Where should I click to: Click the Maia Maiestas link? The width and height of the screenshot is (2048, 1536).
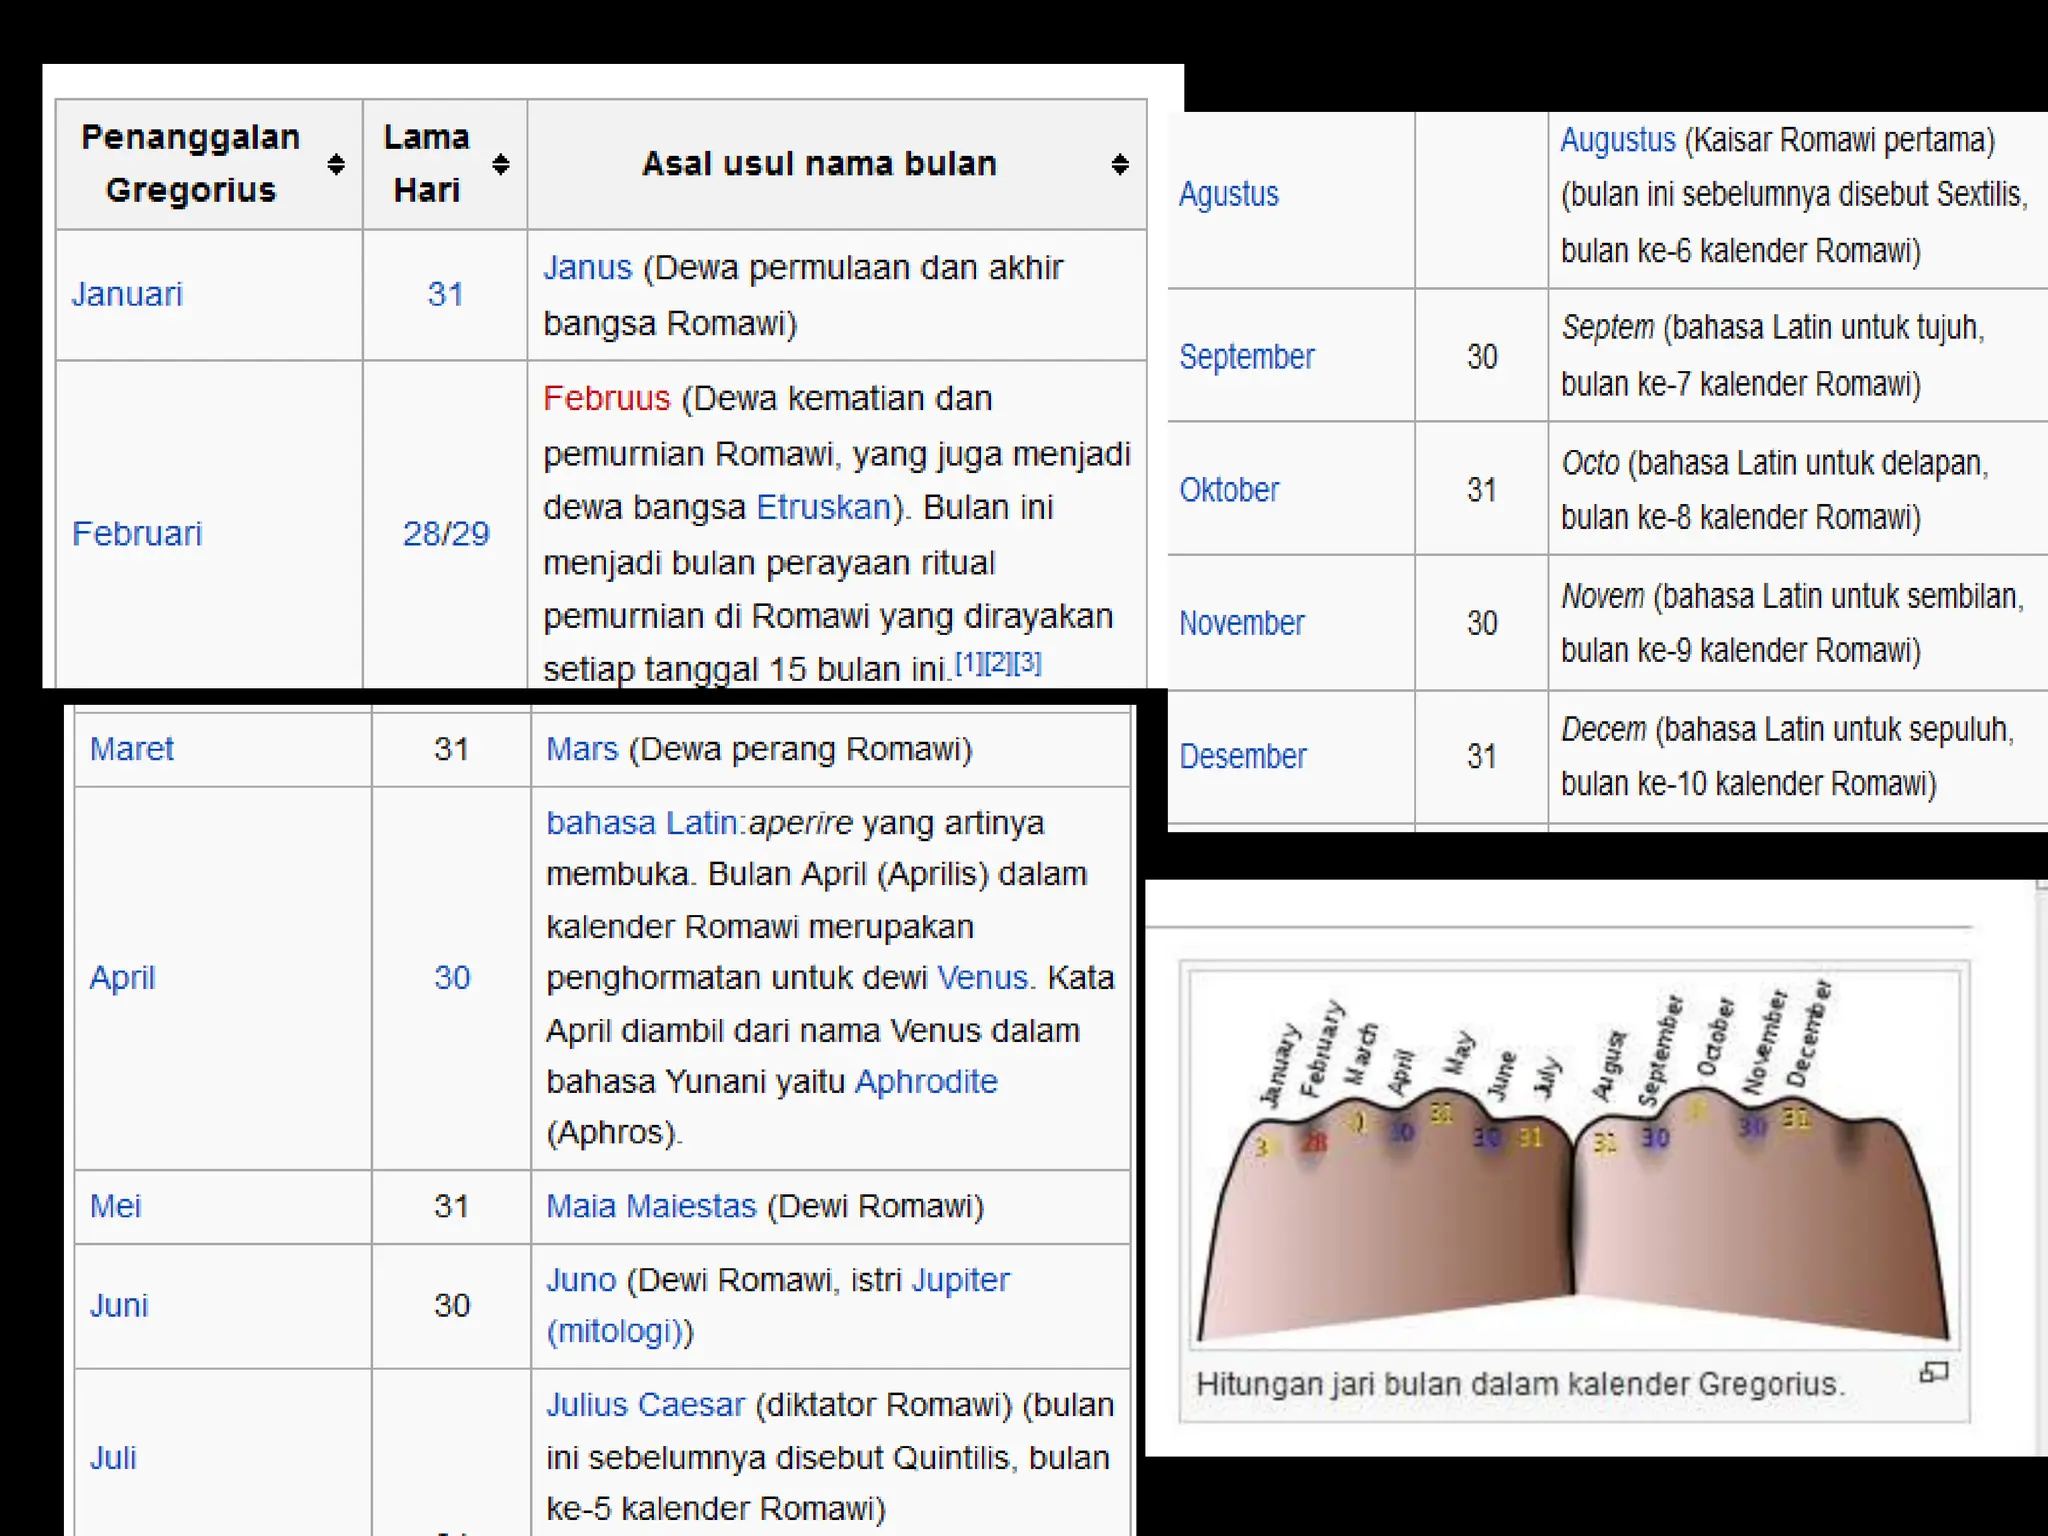(651, 1206)
